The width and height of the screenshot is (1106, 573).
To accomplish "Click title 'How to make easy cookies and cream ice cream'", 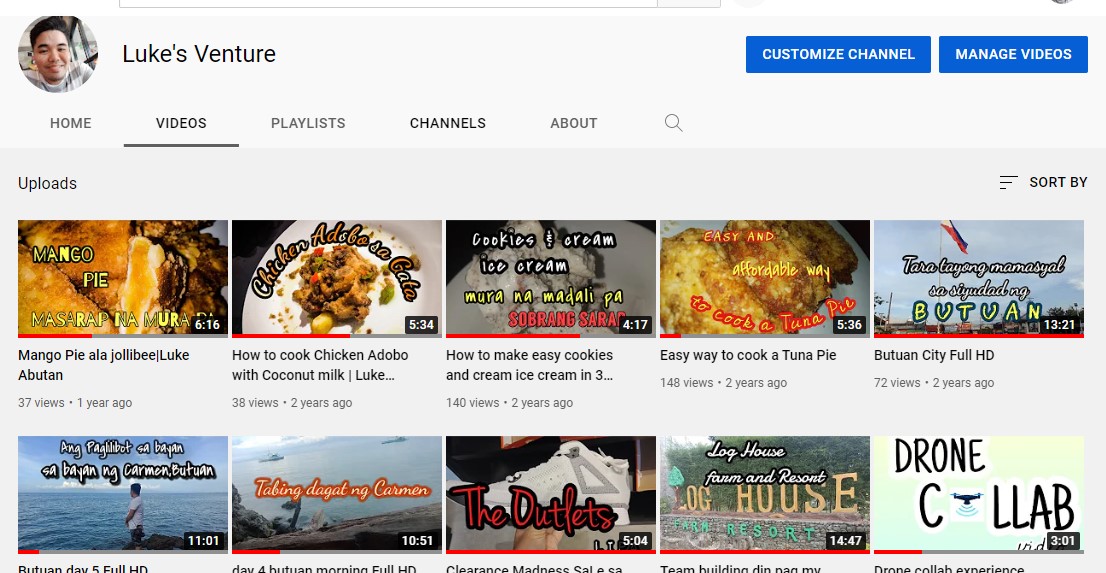I will coord(530,365).
